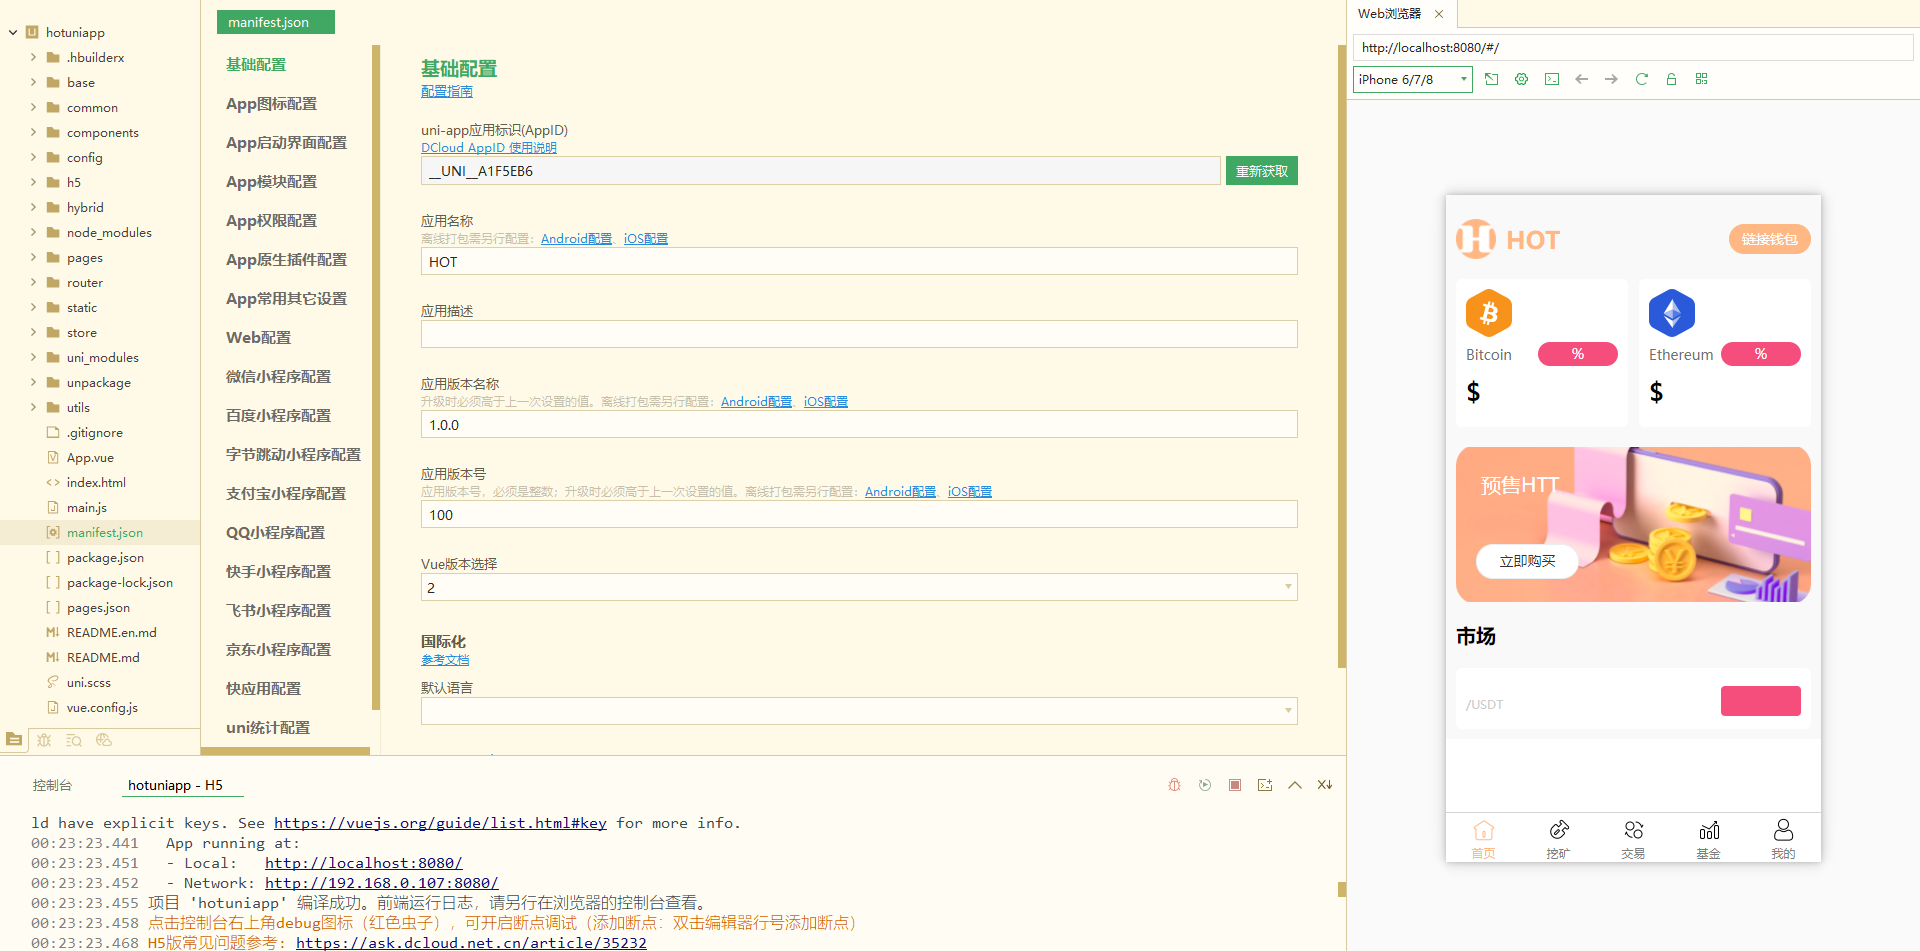Open the file search icon in the sidebar footer
Screen dimensions: 1920x951
74,740
